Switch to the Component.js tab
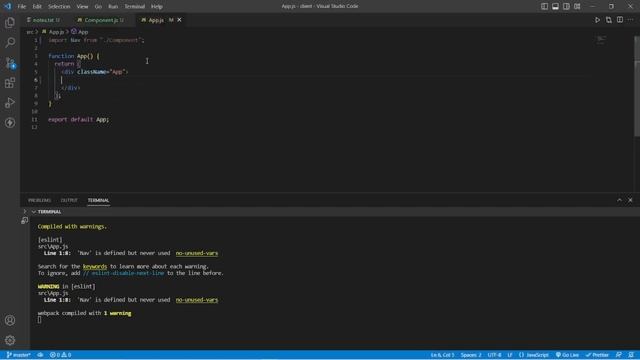Viewport: 640px width, 360px height. coord(100,20)
